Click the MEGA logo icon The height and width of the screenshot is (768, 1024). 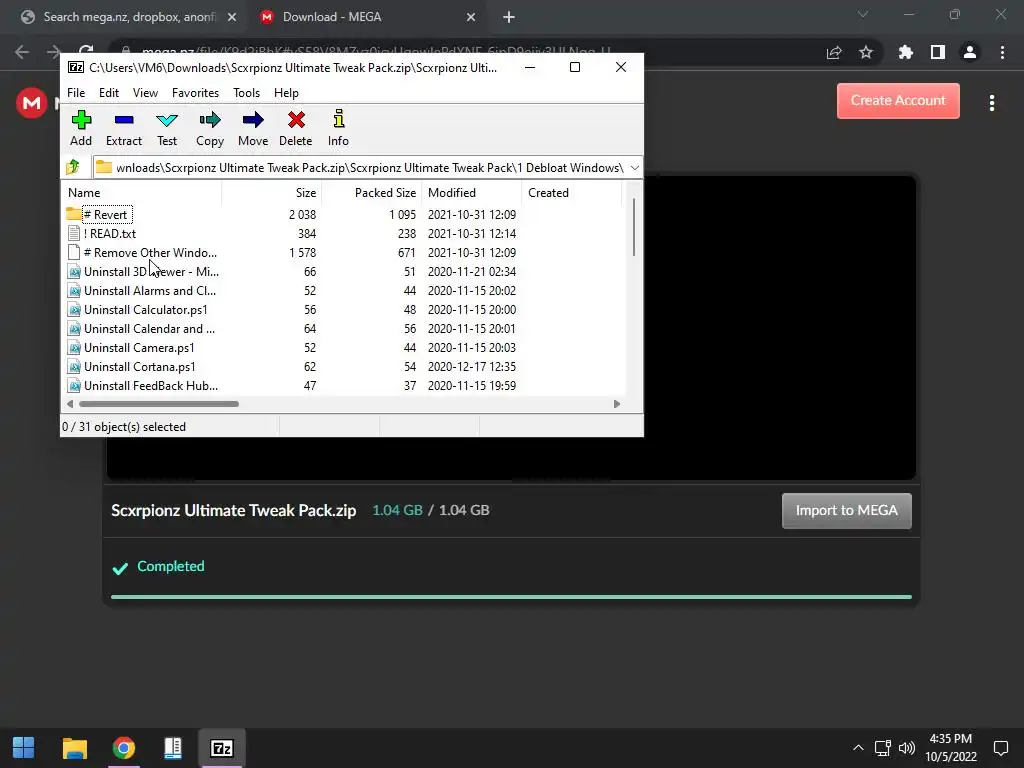coord(31,103)
